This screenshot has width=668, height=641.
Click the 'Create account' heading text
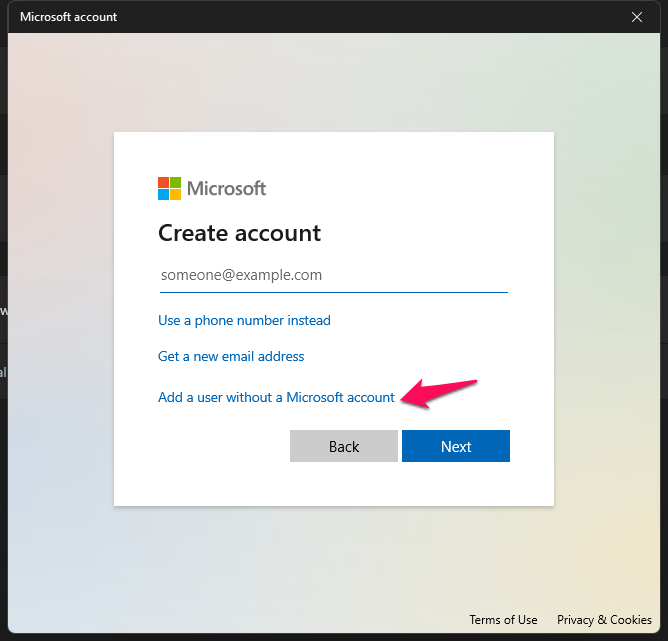click(x=239, y=233)
